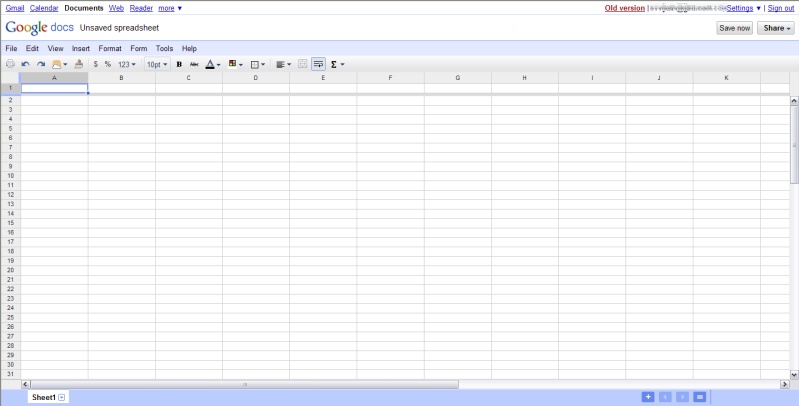Click the previous sheet arrow at bottom
The height and width of the screenshot is (406, 799).
click(665, 397)
